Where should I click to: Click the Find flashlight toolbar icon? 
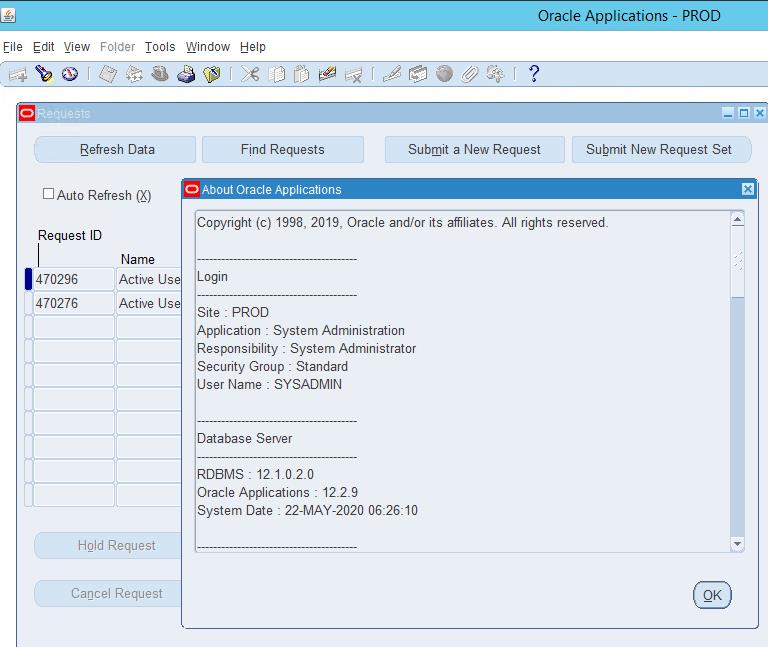click(44, 74)
